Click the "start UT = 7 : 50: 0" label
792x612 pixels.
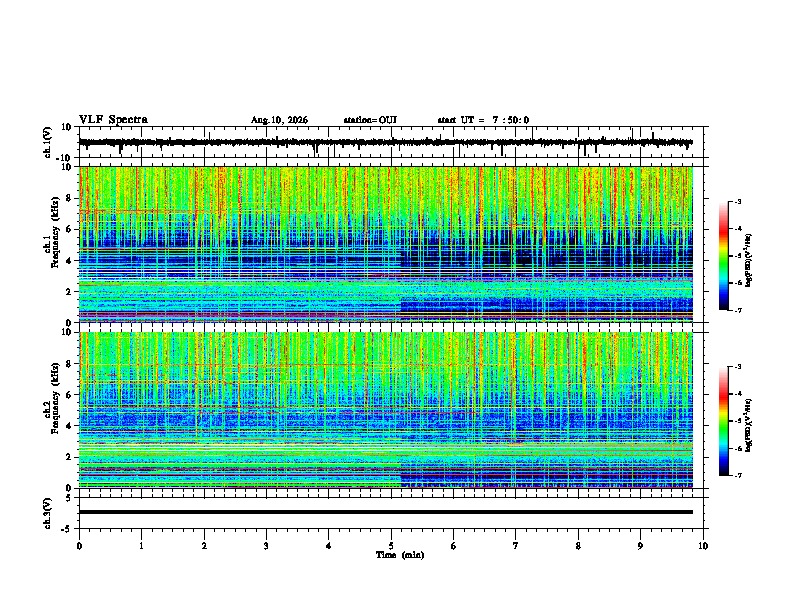(x=483, y=120)
